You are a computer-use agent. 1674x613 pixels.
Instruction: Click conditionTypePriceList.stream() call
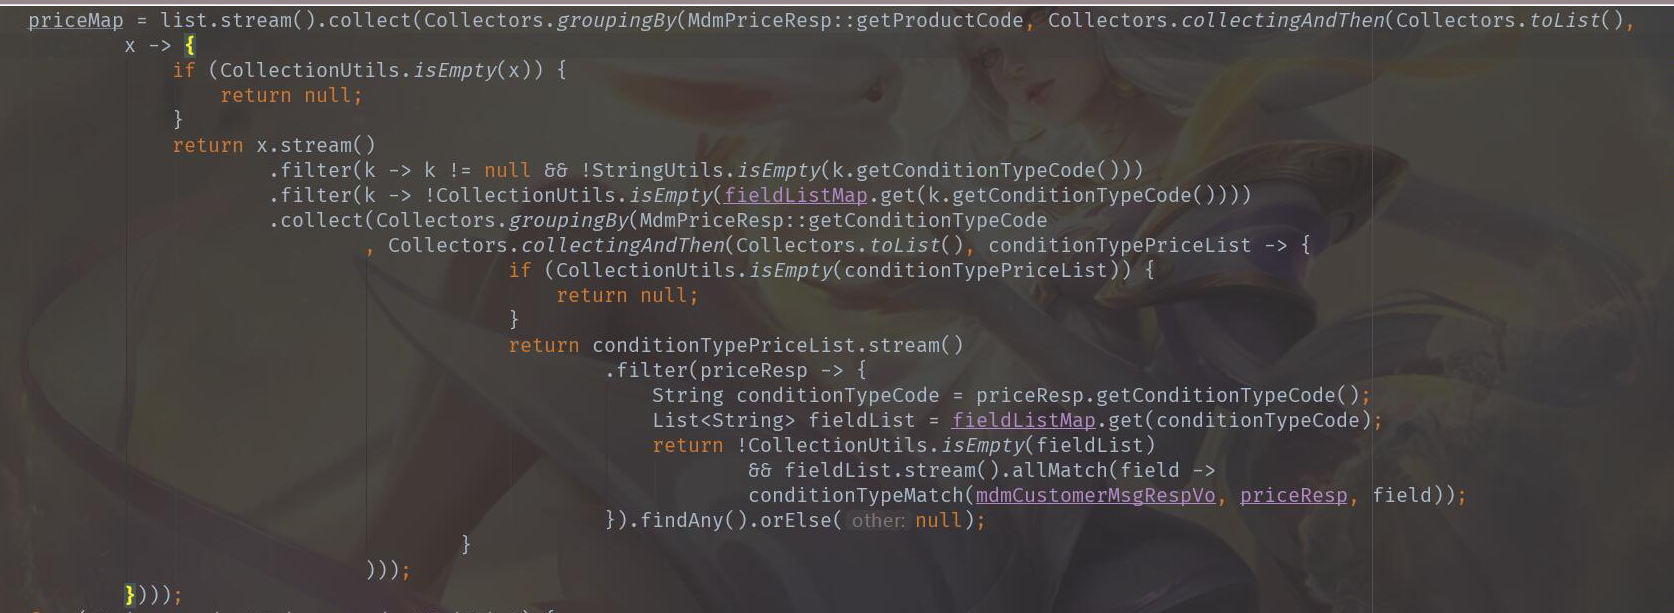(778, 345)
